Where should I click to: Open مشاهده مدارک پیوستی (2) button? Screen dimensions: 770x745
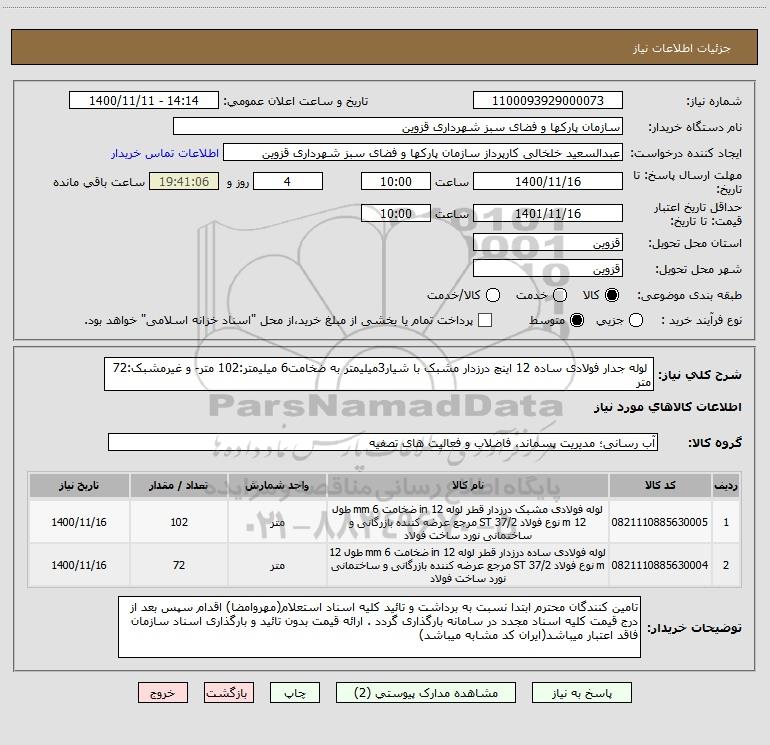(425, 692)
